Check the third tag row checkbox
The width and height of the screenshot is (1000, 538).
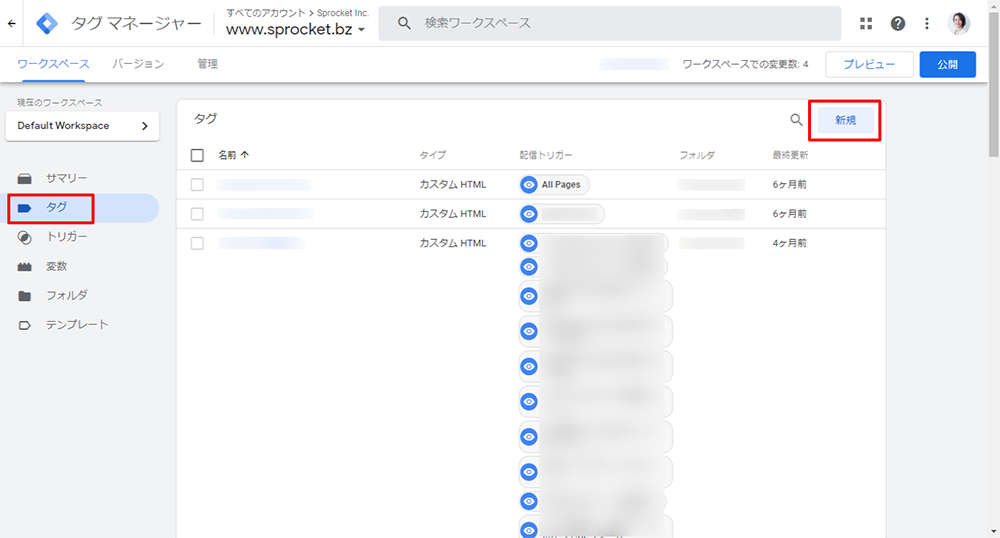[197, 243]
